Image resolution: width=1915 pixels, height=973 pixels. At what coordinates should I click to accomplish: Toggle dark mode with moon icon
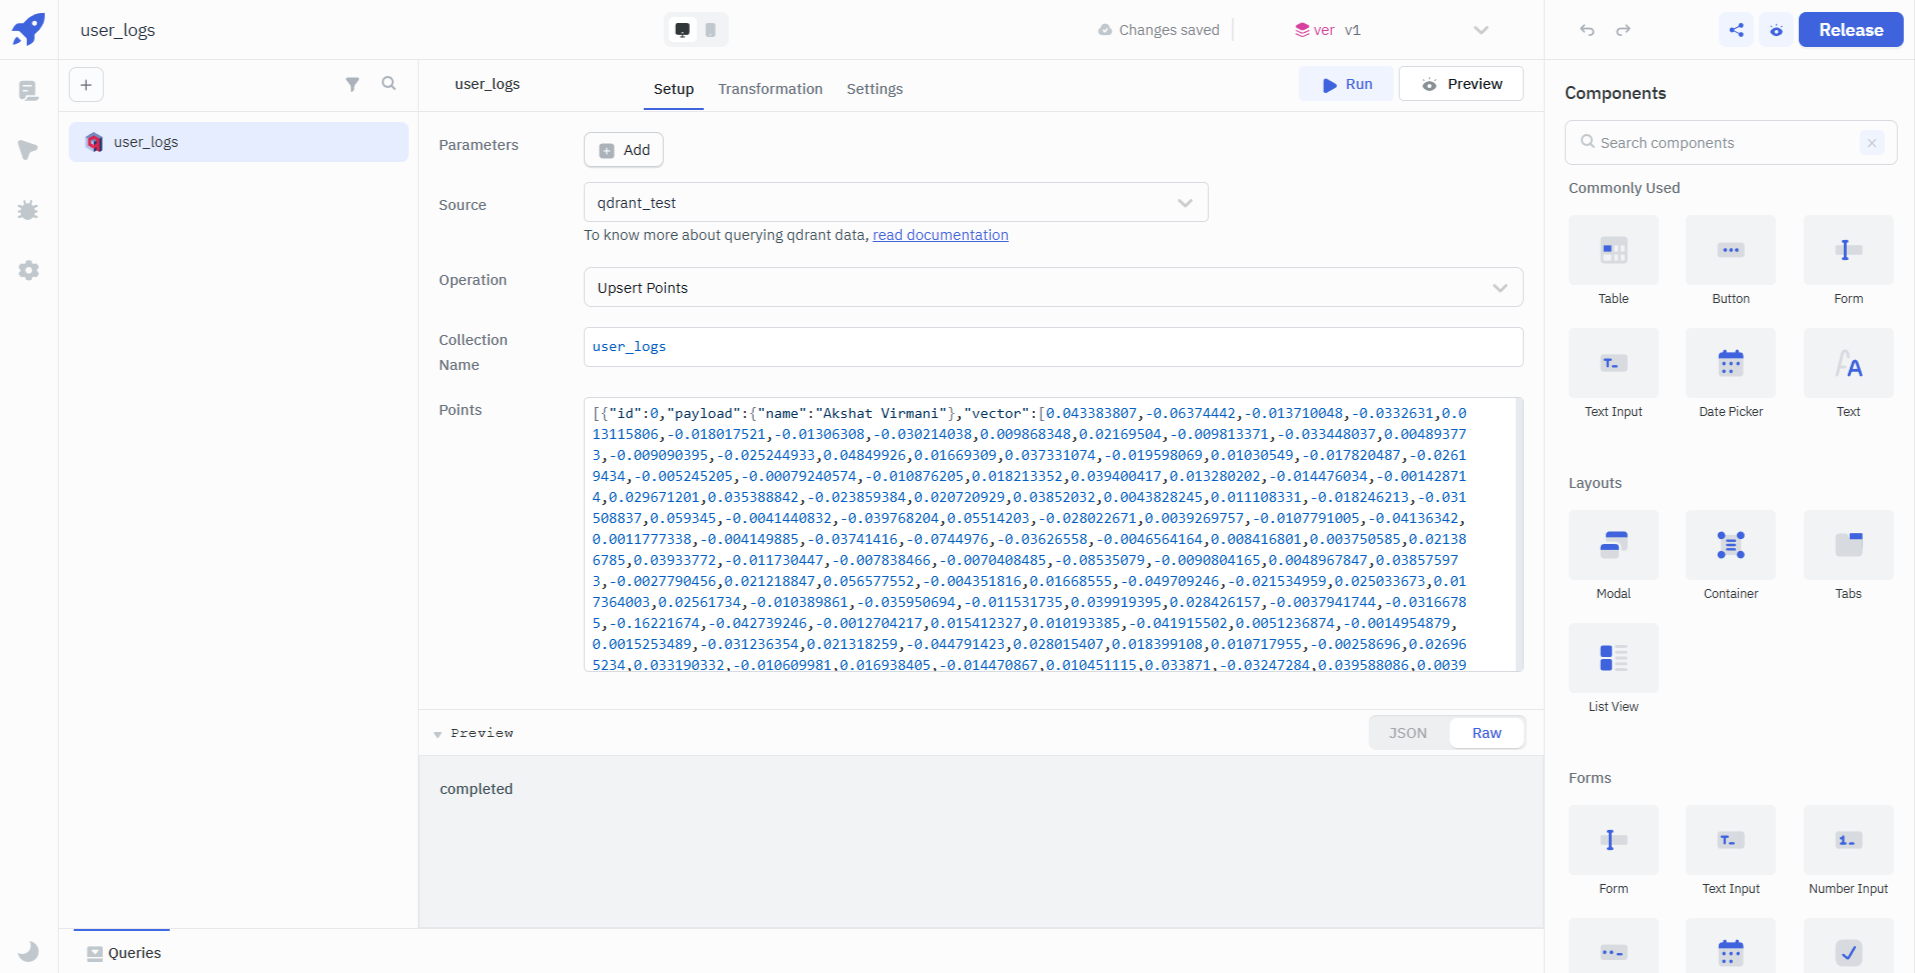(29, 951)
